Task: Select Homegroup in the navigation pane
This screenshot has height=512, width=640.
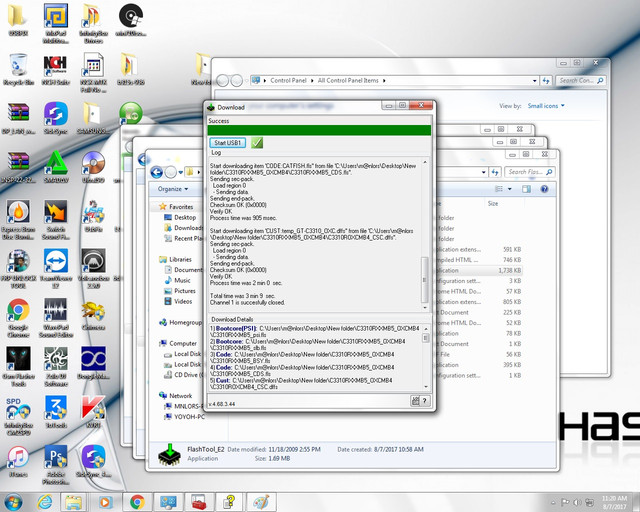Action: click(181, 323)
